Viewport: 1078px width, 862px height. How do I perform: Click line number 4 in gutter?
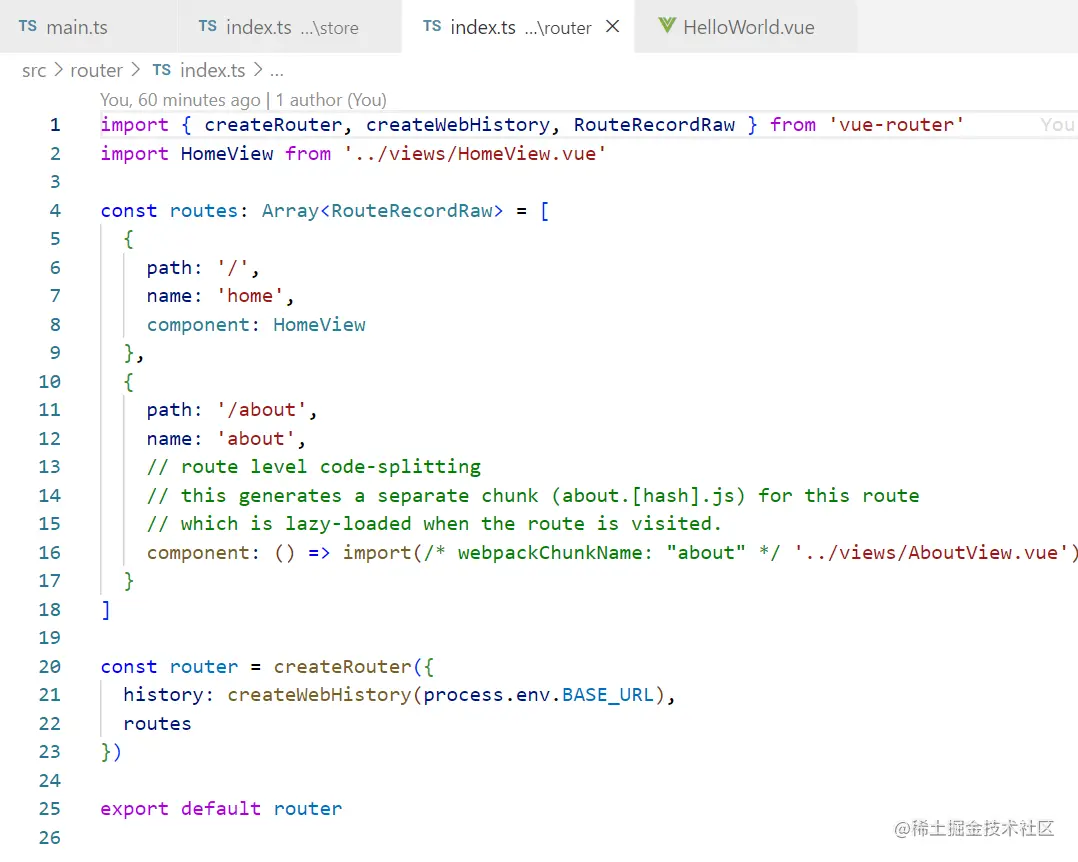pos(55,210)
